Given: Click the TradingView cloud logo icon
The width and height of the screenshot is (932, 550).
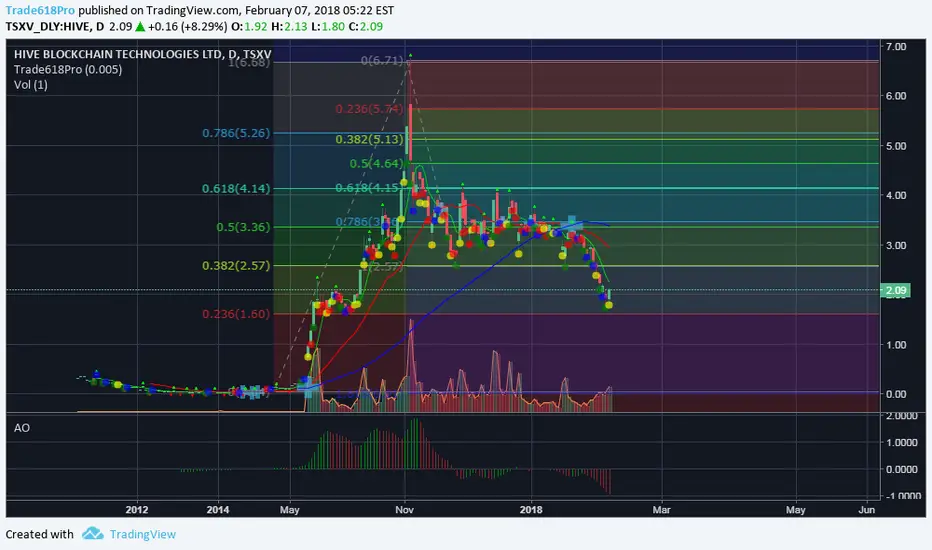Looking at the screenshot, I should [93, 533].
